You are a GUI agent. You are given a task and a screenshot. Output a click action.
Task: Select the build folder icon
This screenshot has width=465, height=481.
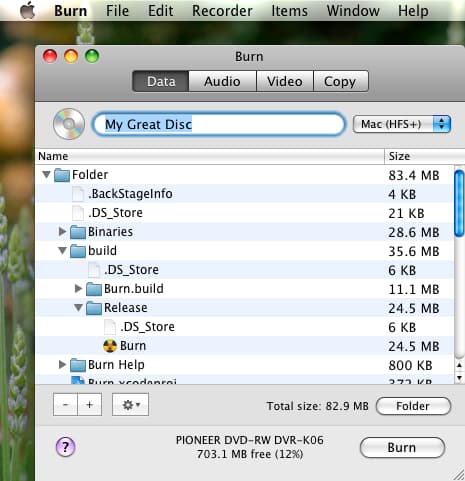click(78, 251)
